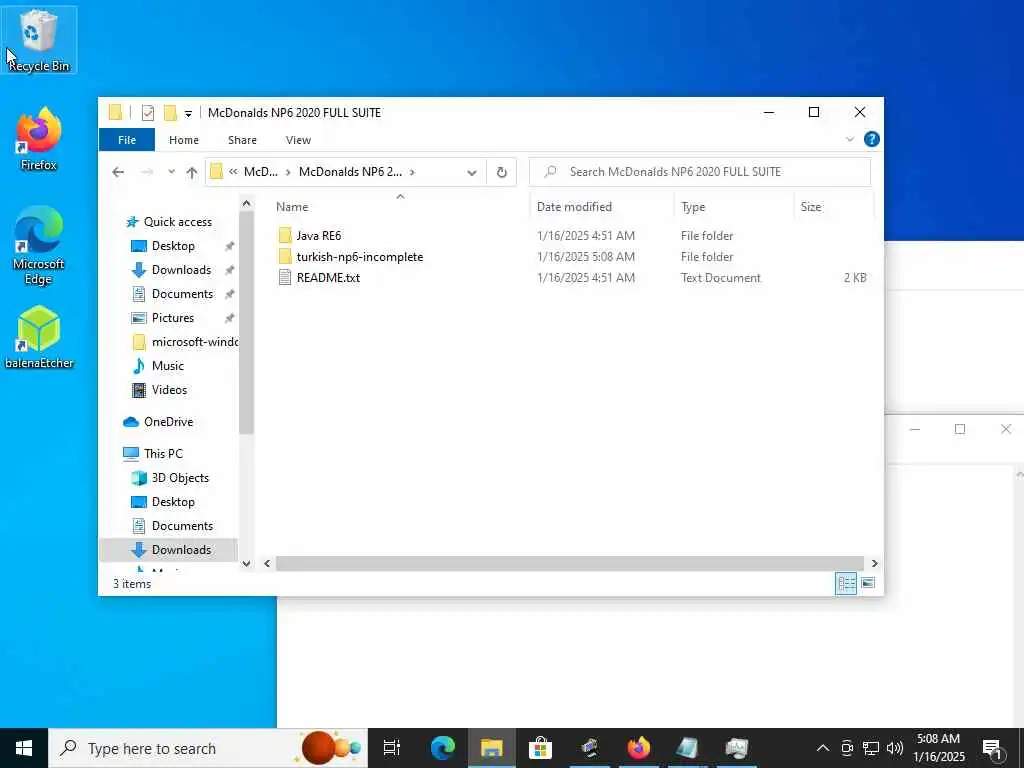1024x768 pixels.
Task: Open pinned Documents under Quick access
Action: (x=182, y=295)
